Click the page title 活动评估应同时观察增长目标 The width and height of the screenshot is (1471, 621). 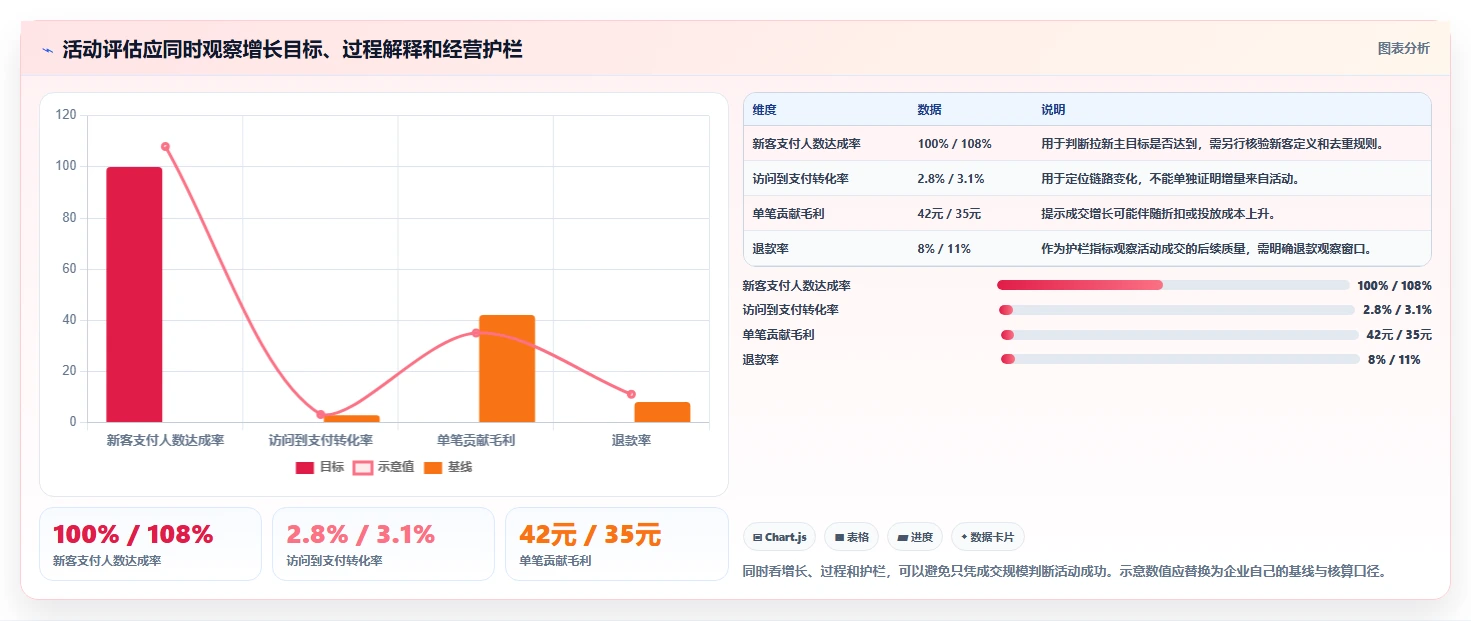point(292,50)
